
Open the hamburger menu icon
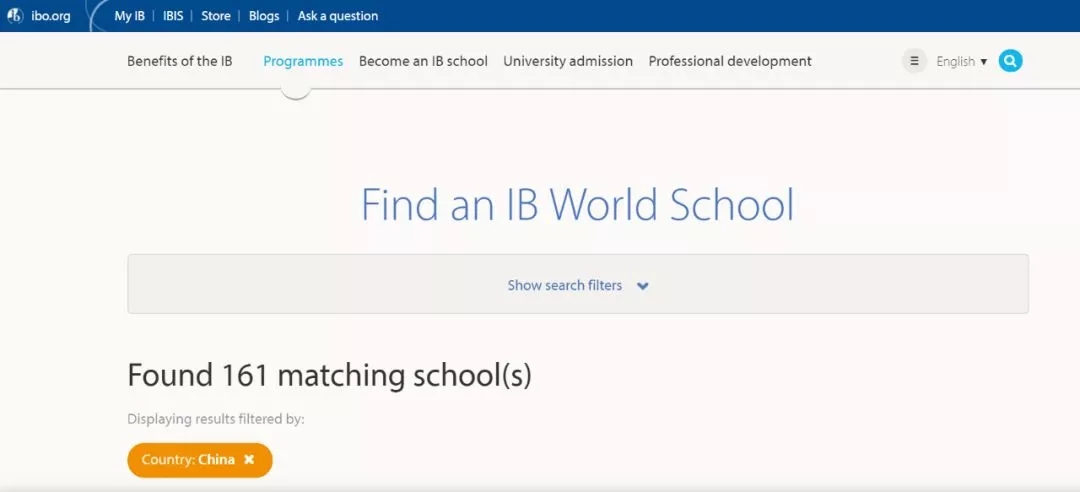914,61
